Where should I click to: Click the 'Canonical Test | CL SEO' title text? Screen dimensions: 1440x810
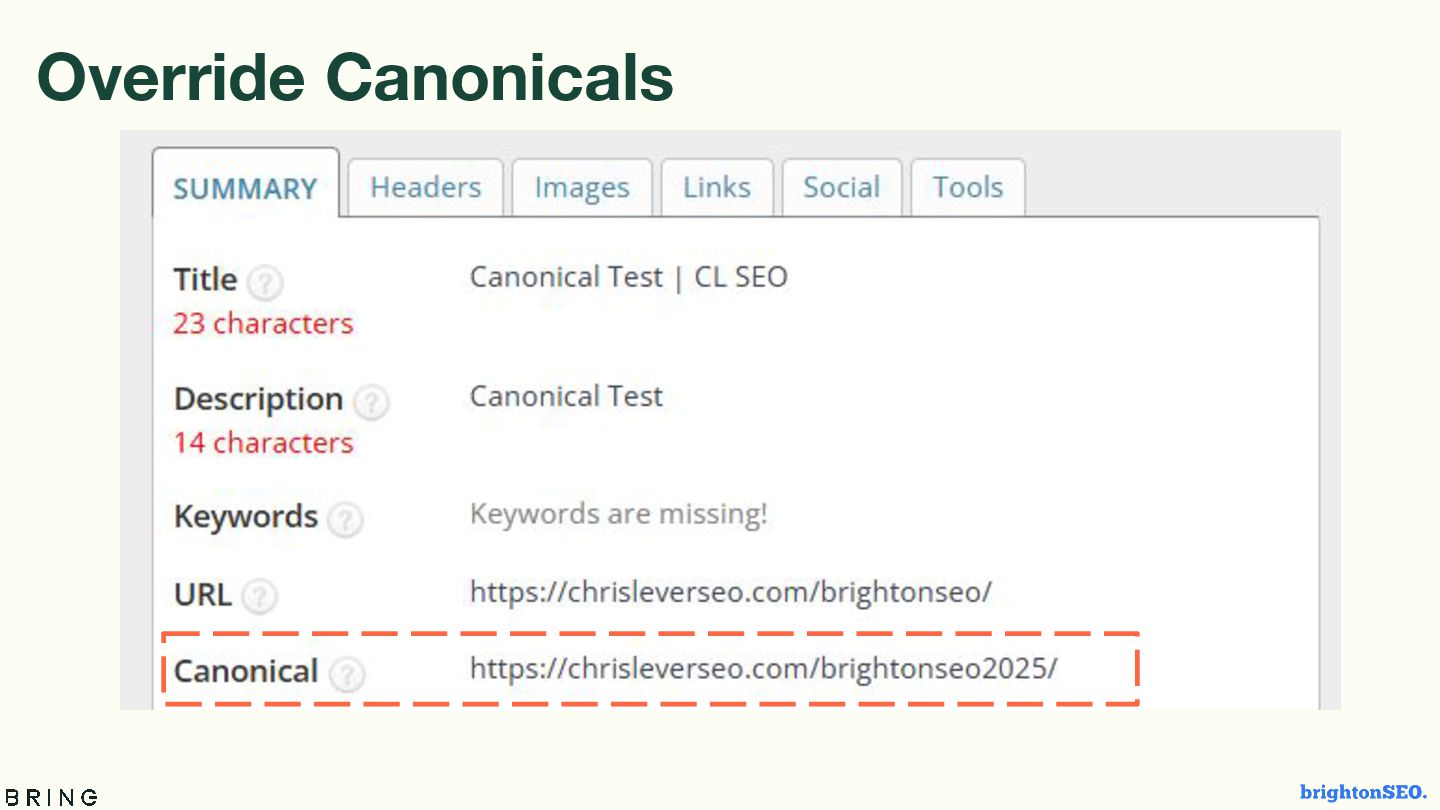pyautogui.click(x=628, y=277)
